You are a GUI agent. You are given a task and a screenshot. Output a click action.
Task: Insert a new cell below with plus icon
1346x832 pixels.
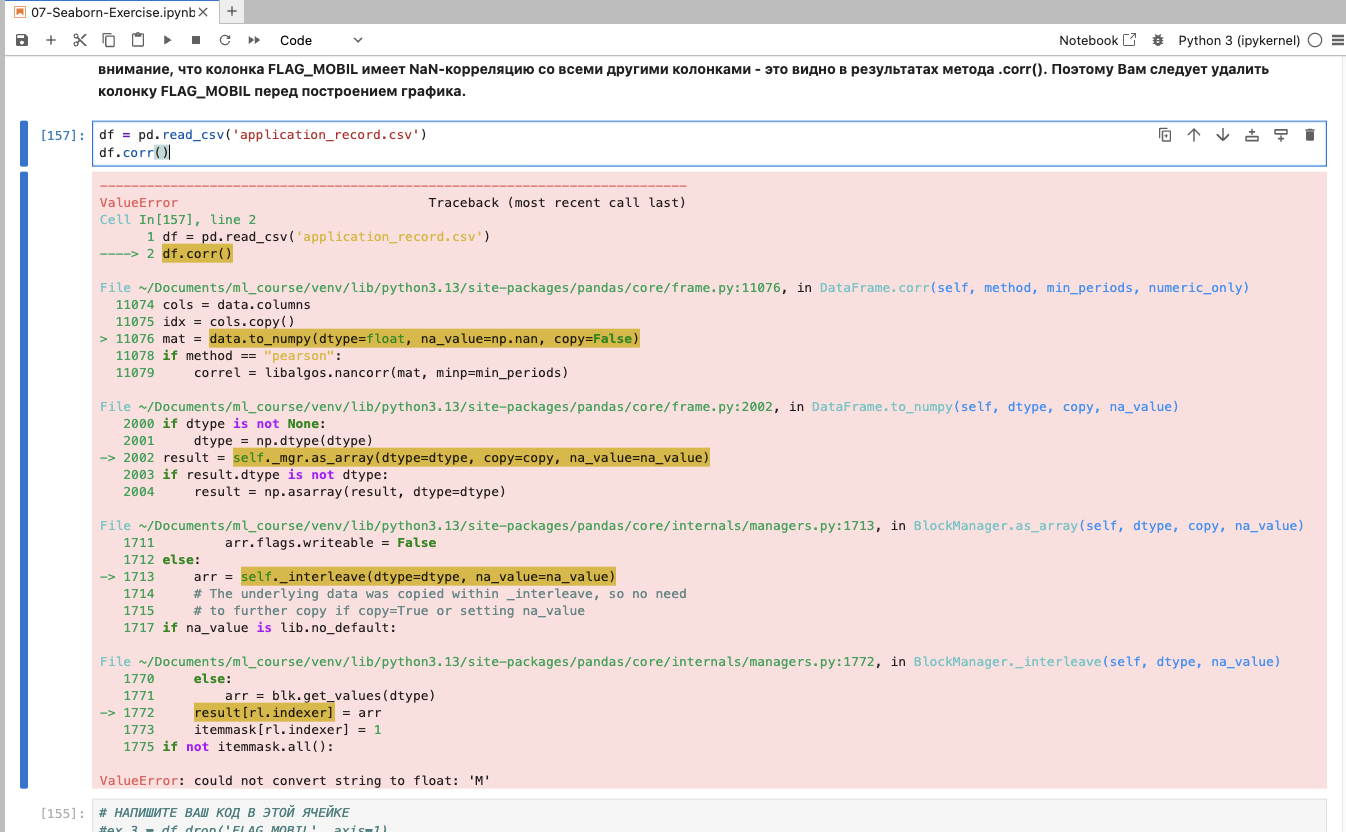[x=51, y=40]
